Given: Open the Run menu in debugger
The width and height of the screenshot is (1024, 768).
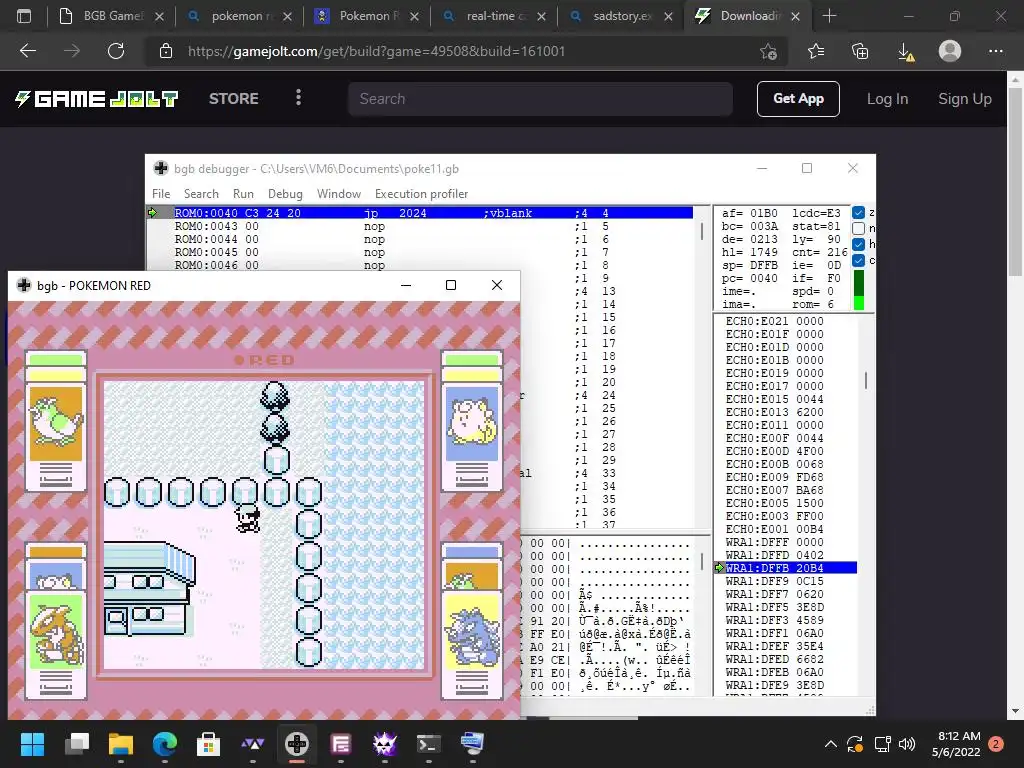Looking at the screenshot, I should click(x=243, y=194).
